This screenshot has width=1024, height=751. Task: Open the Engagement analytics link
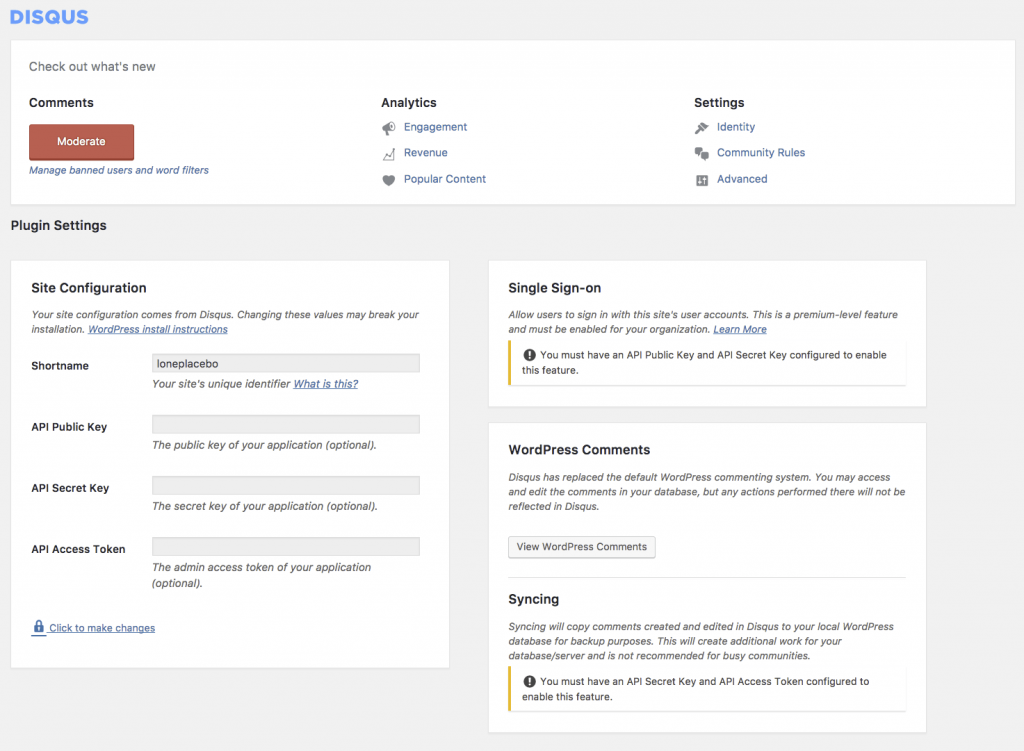click(x=435, y=127)
